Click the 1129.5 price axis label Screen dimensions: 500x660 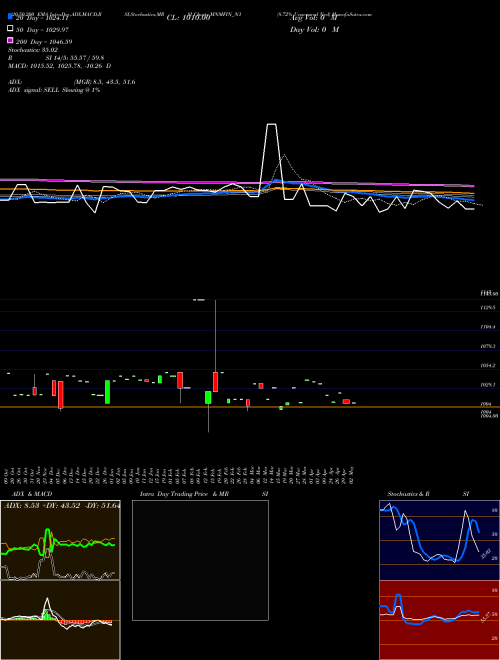[488, 308]
